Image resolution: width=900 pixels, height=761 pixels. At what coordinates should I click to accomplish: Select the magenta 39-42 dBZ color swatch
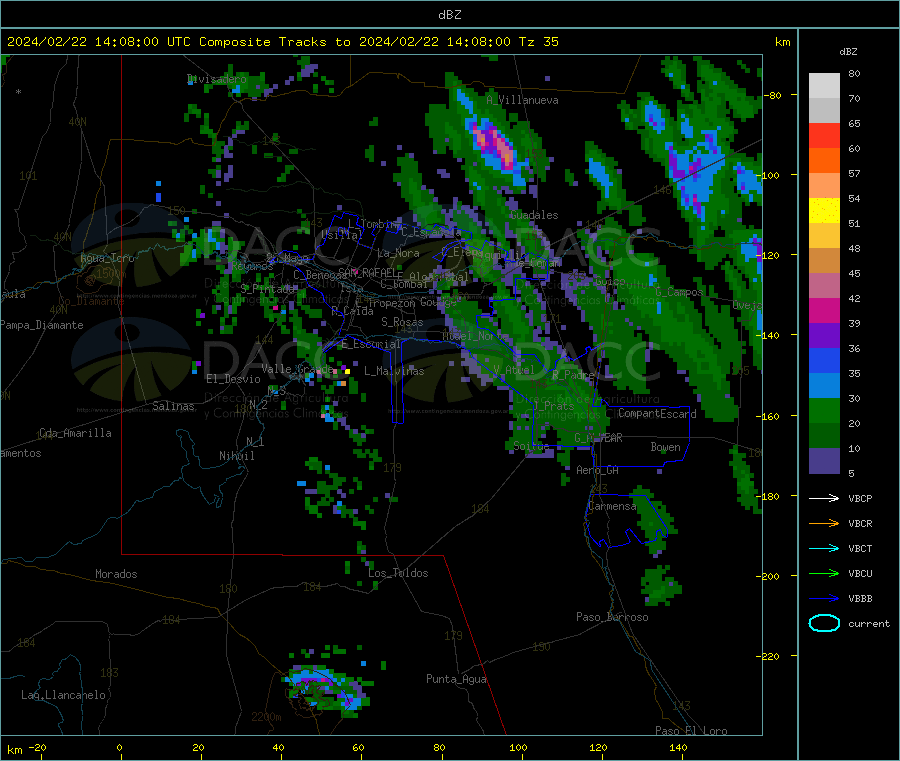pyautogui.click(x=824, y=310)
